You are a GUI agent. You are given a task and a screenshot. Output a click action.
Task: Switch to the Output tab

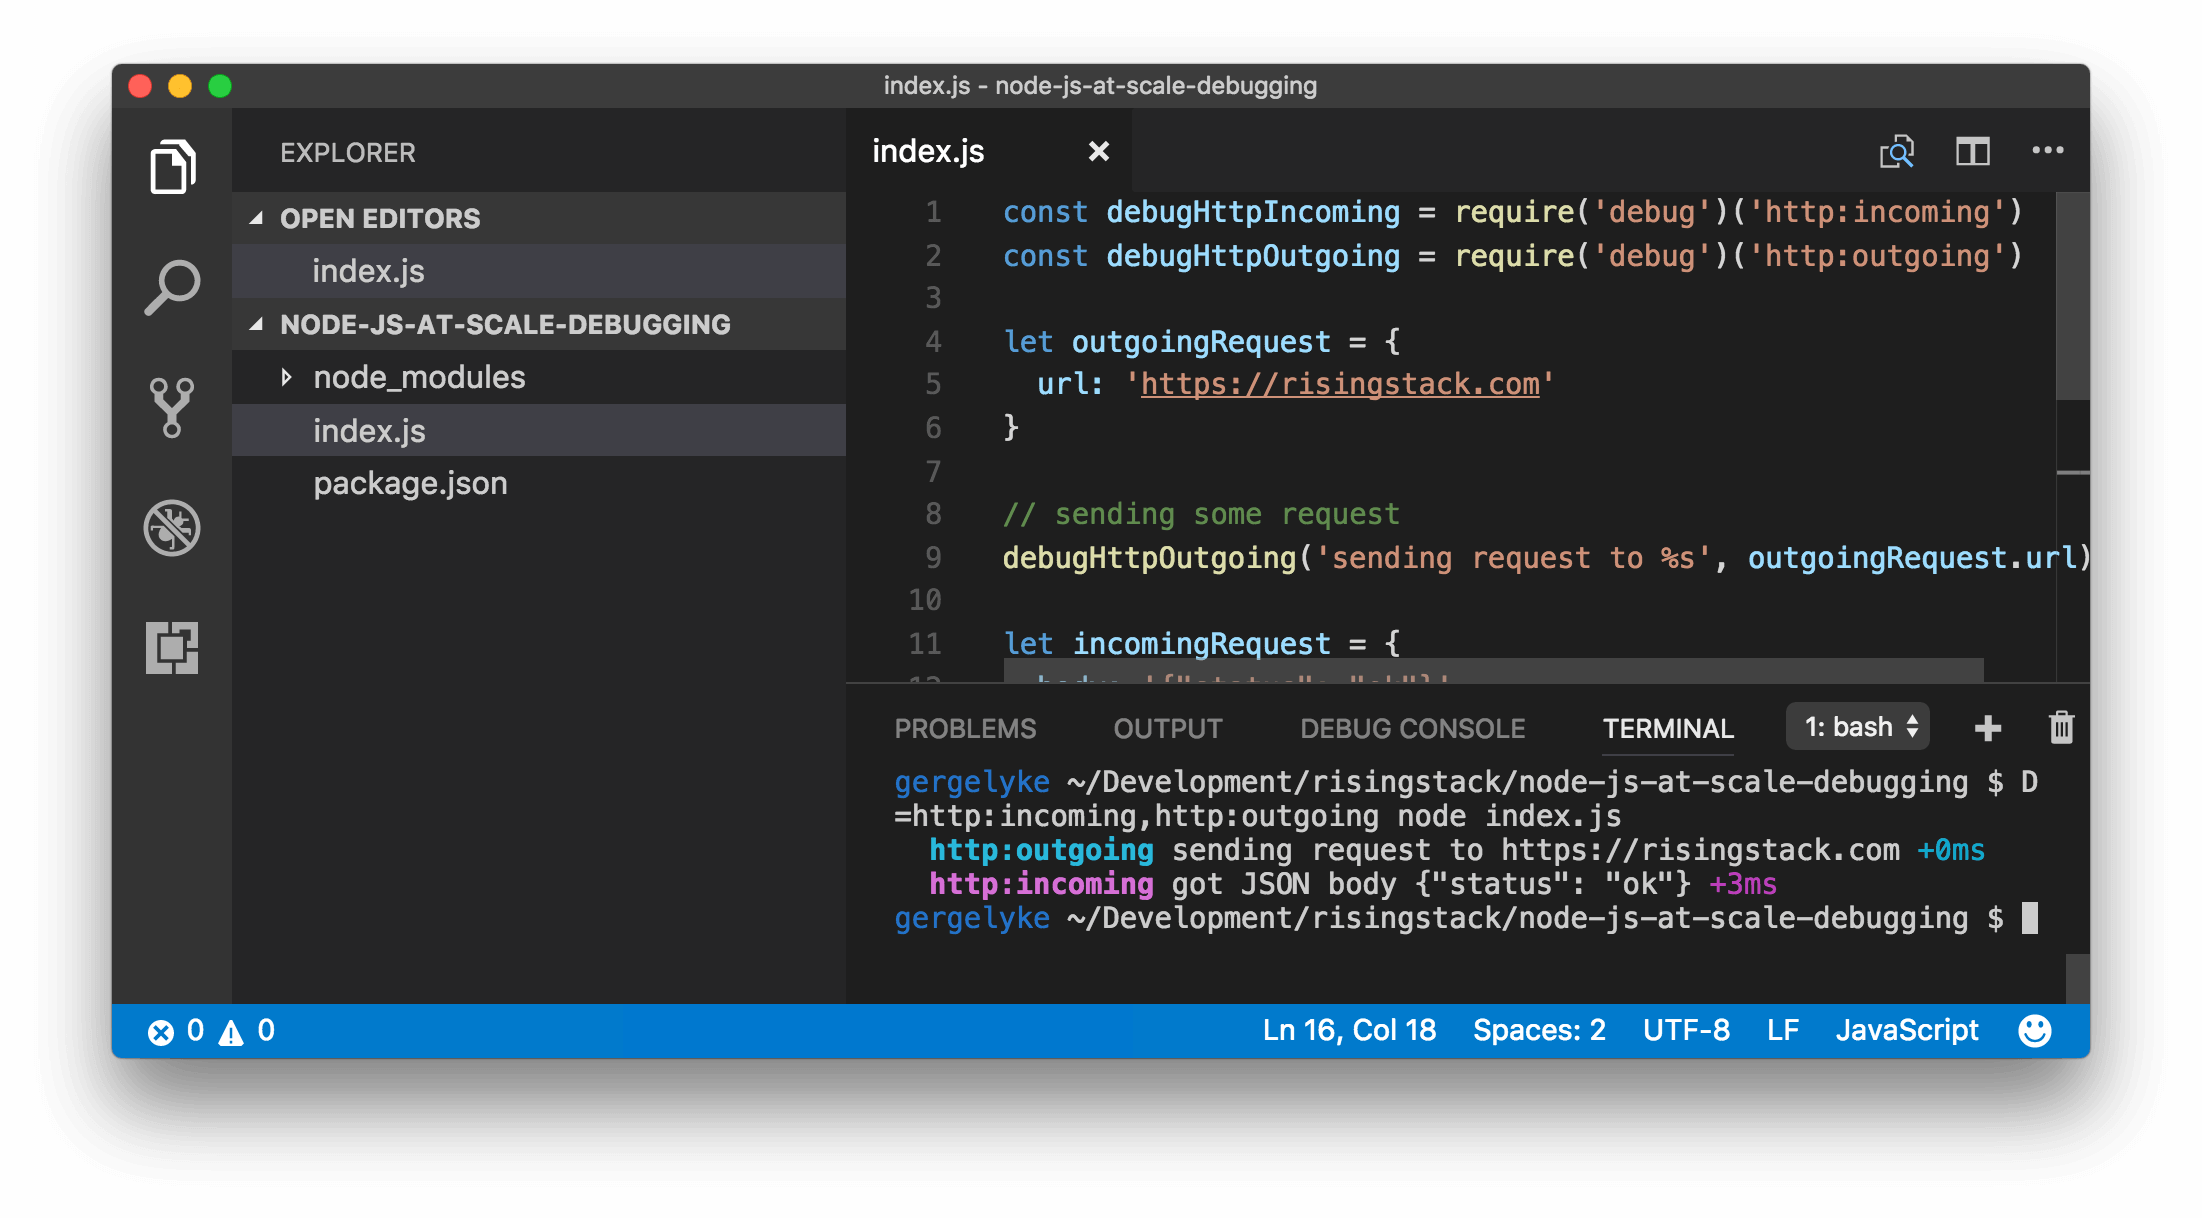pos(1167,728)
